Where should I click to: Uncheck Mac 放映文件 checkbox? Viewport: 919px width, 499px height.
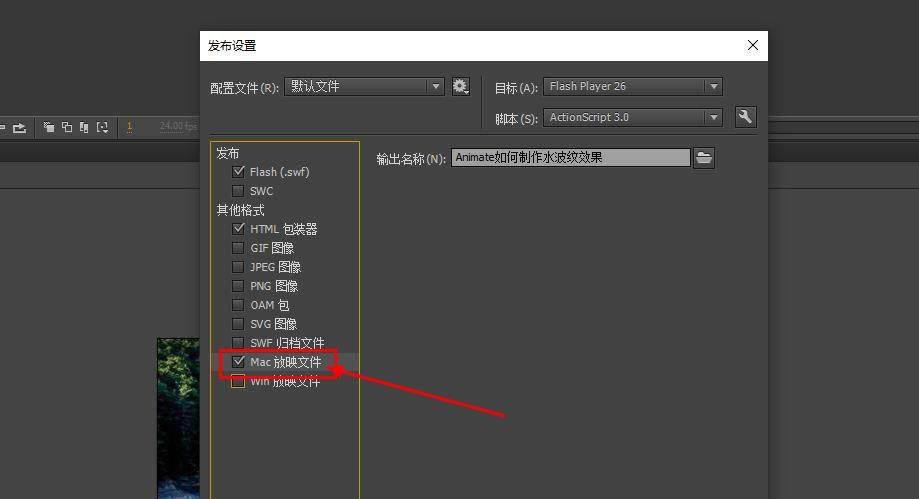[238, 362]
